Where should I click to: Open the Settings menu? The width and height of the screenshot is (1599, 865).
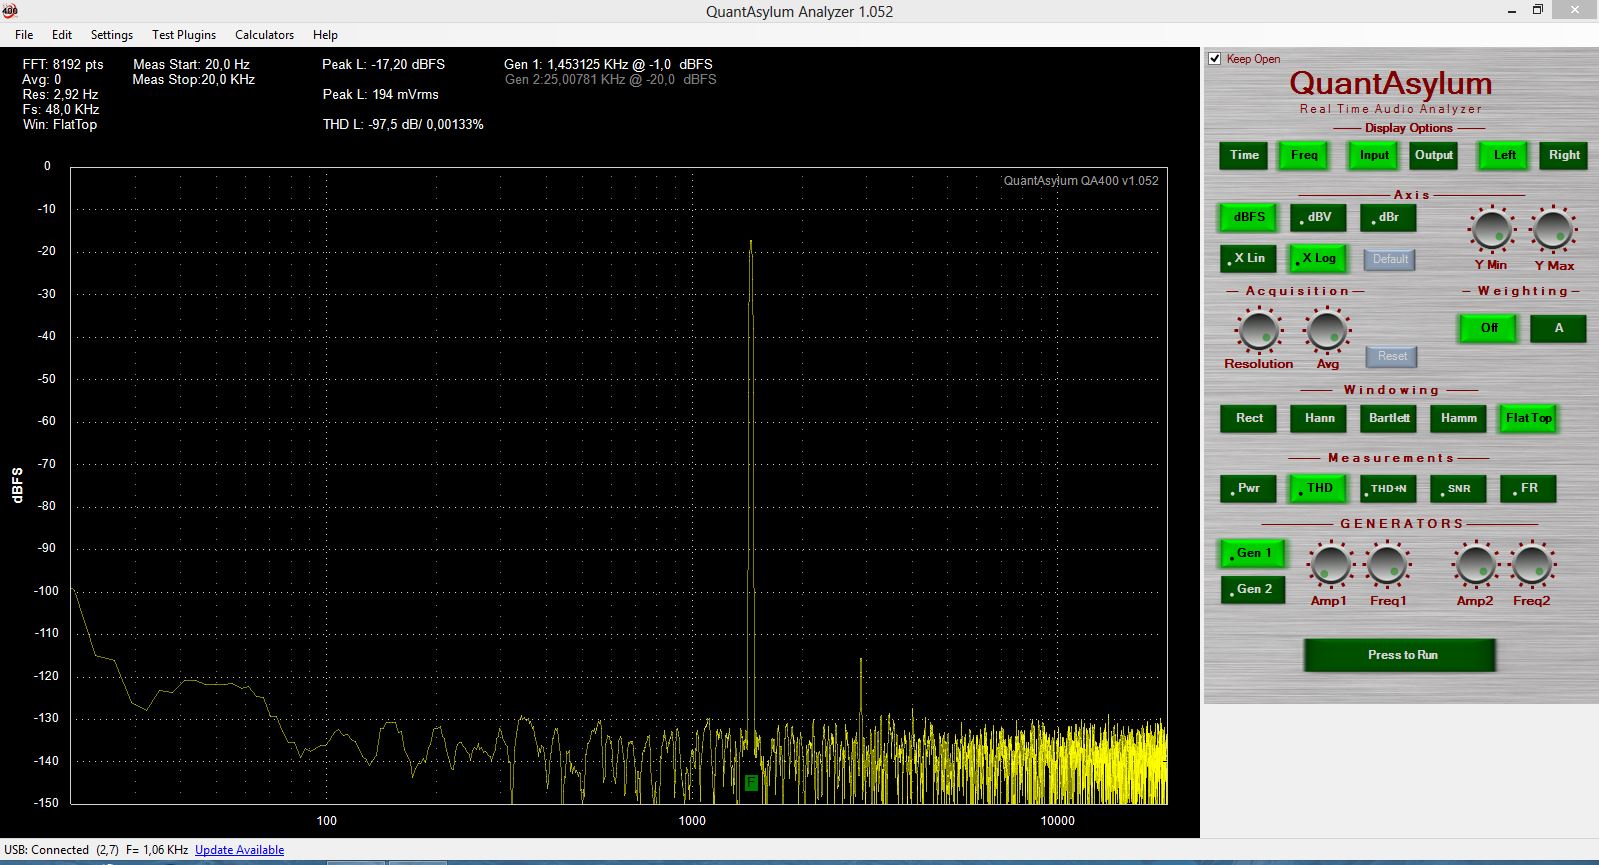point(112,34)
